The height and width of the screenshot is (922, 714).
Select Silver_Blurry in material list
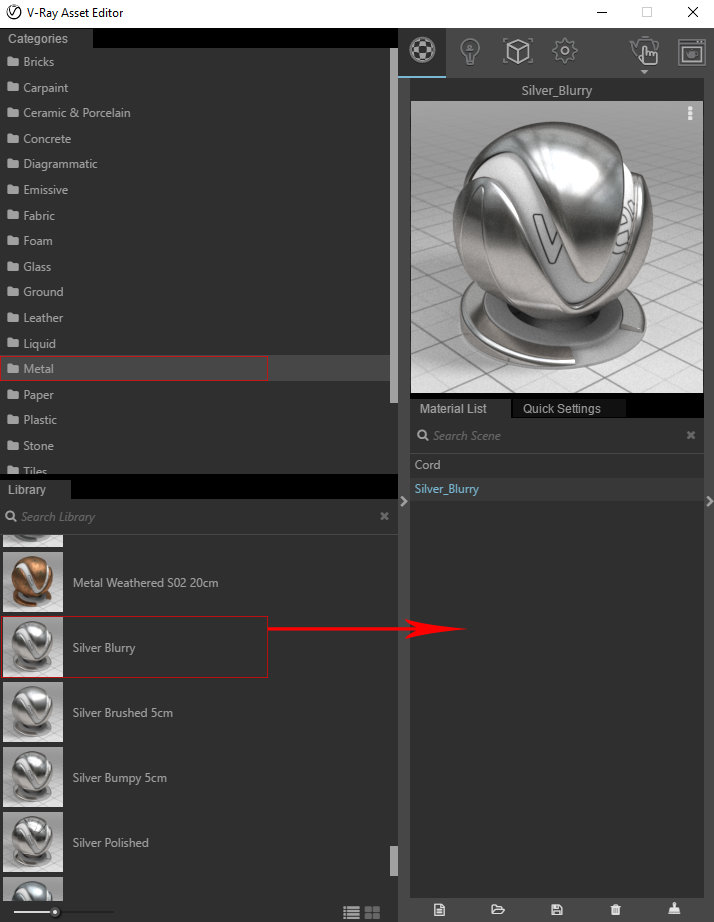click(556, 489)
